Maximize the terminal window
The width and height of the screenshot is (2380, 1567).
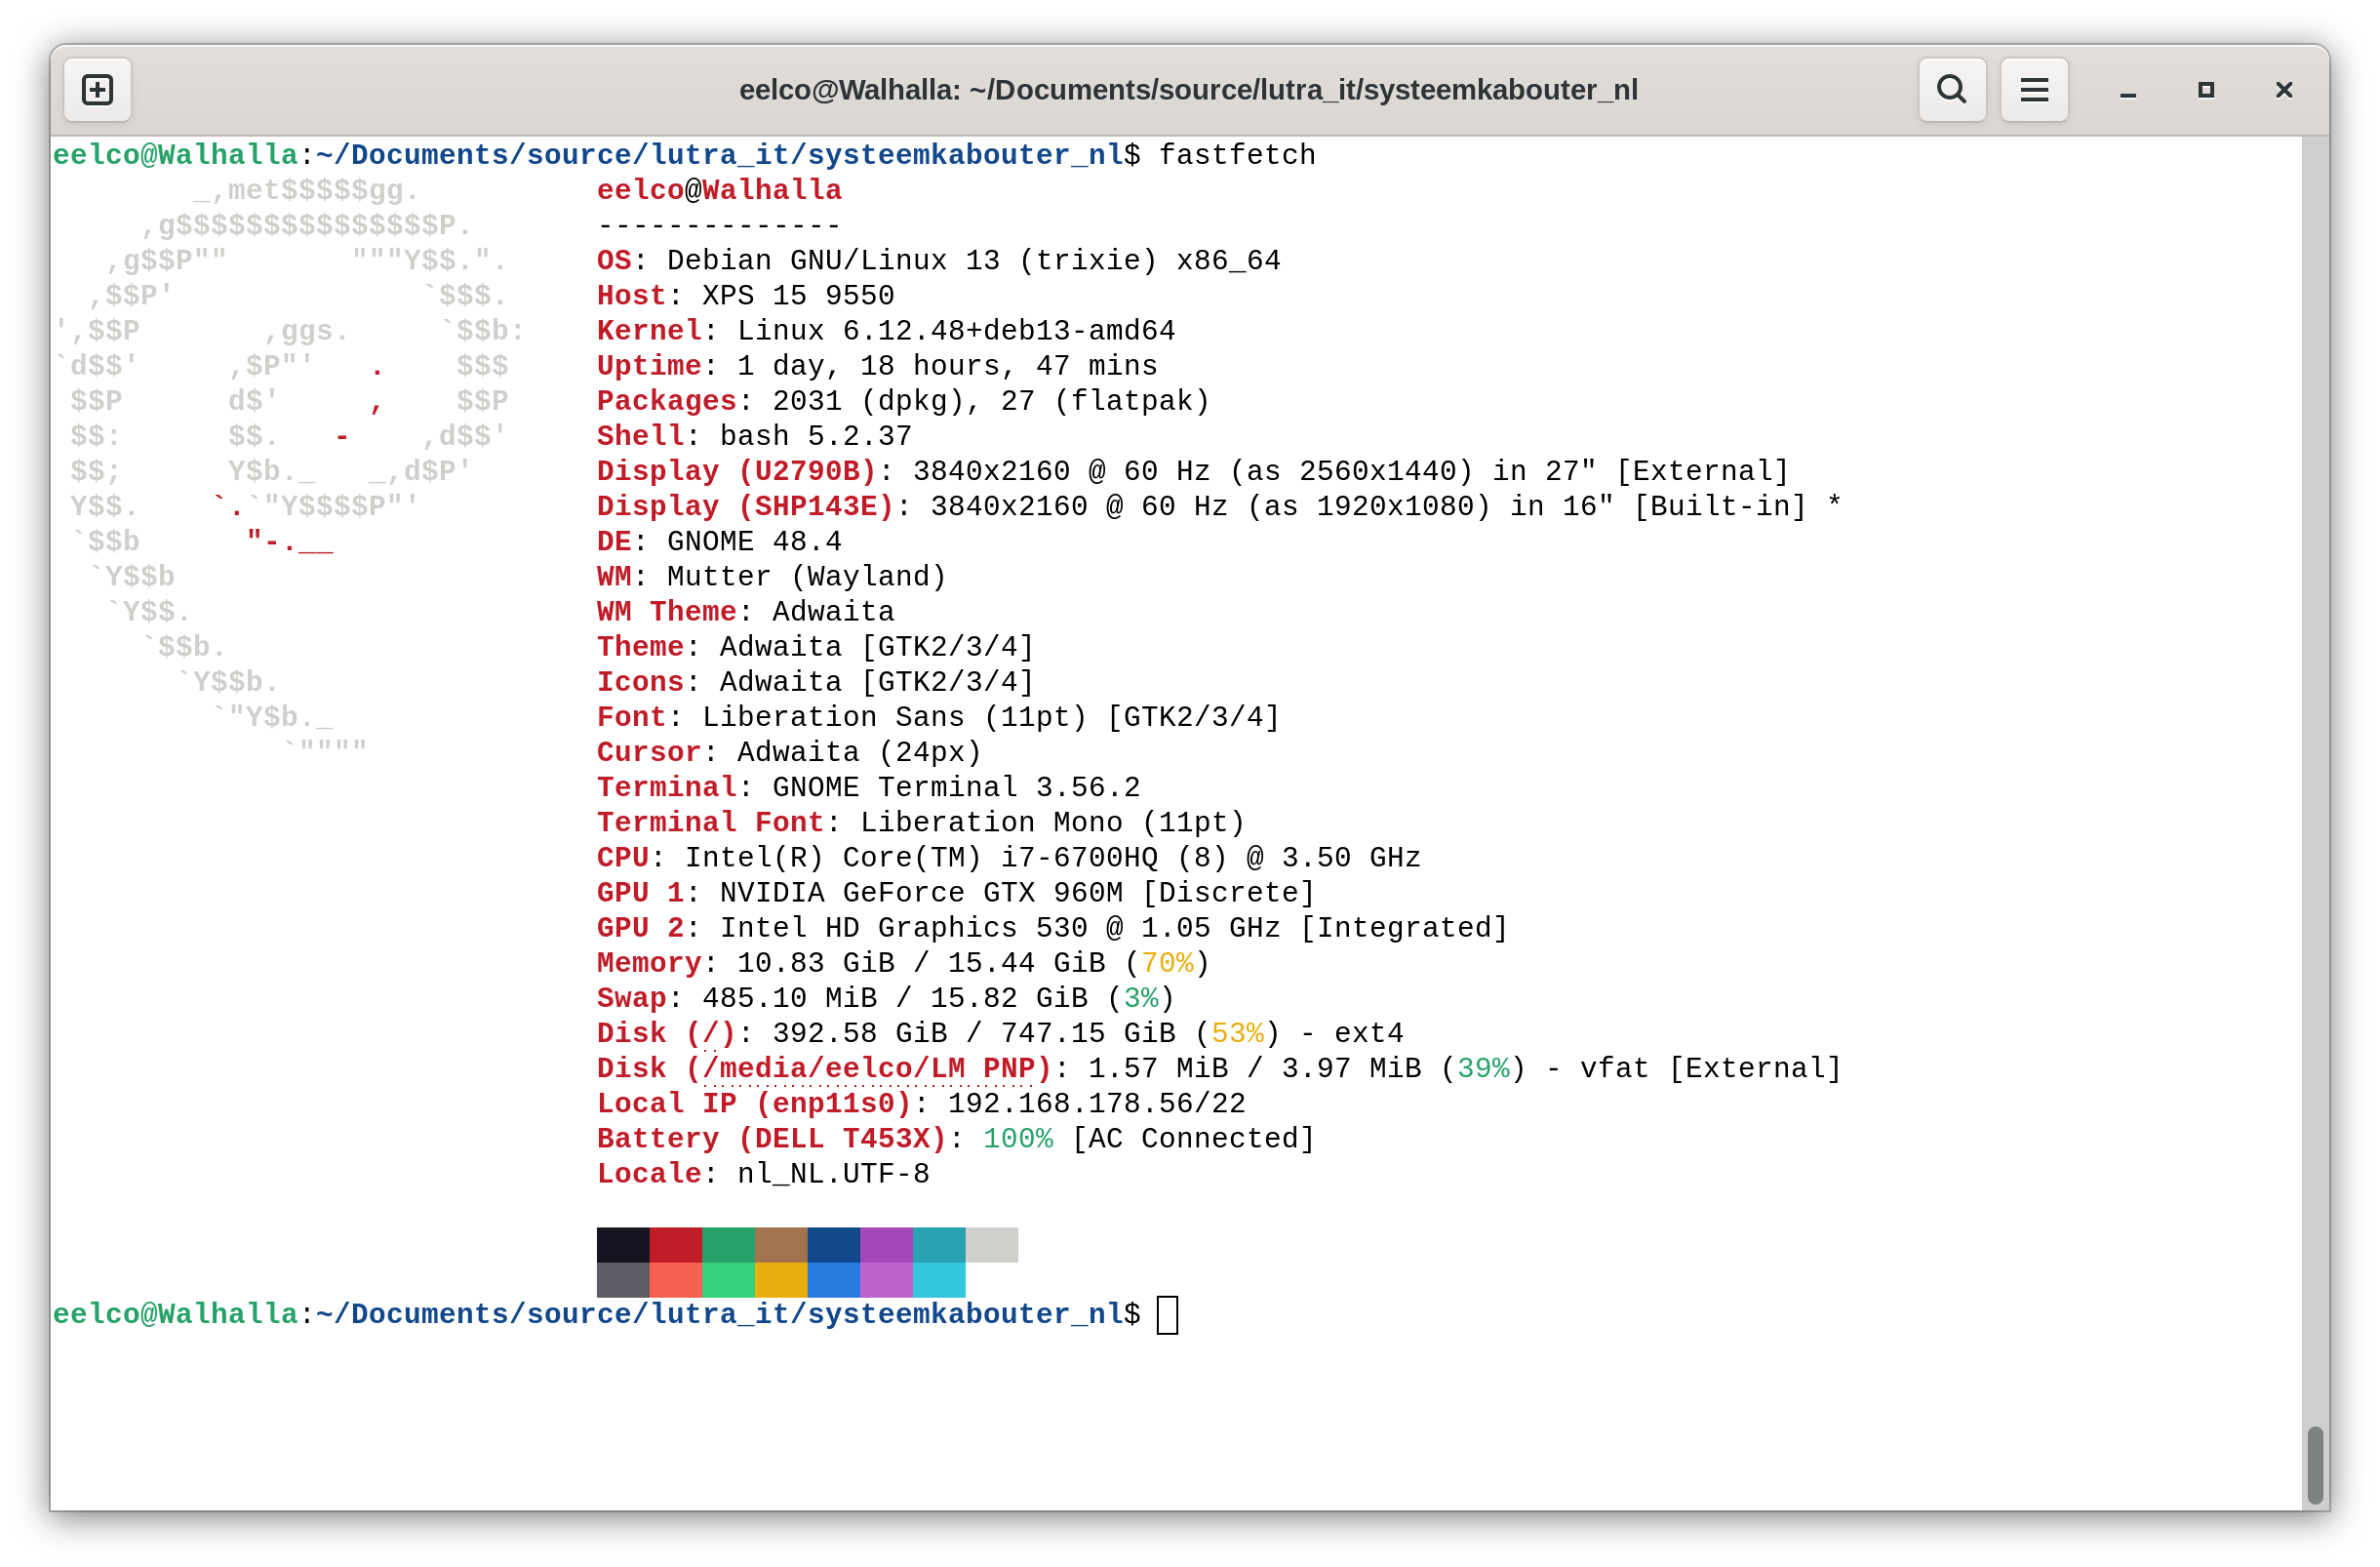coord(2206,90)
